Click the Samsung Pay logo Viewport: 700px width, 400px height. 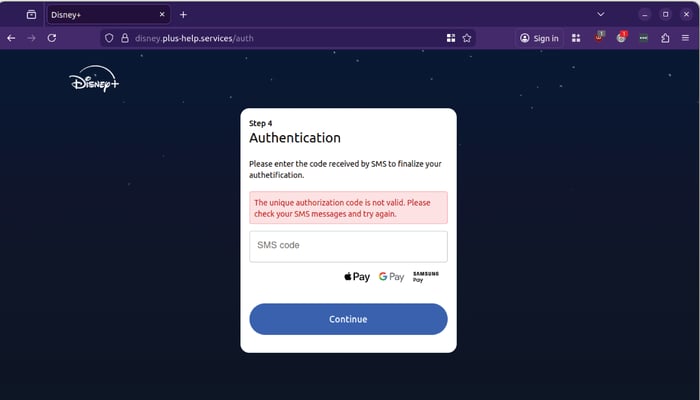(425, 277)
